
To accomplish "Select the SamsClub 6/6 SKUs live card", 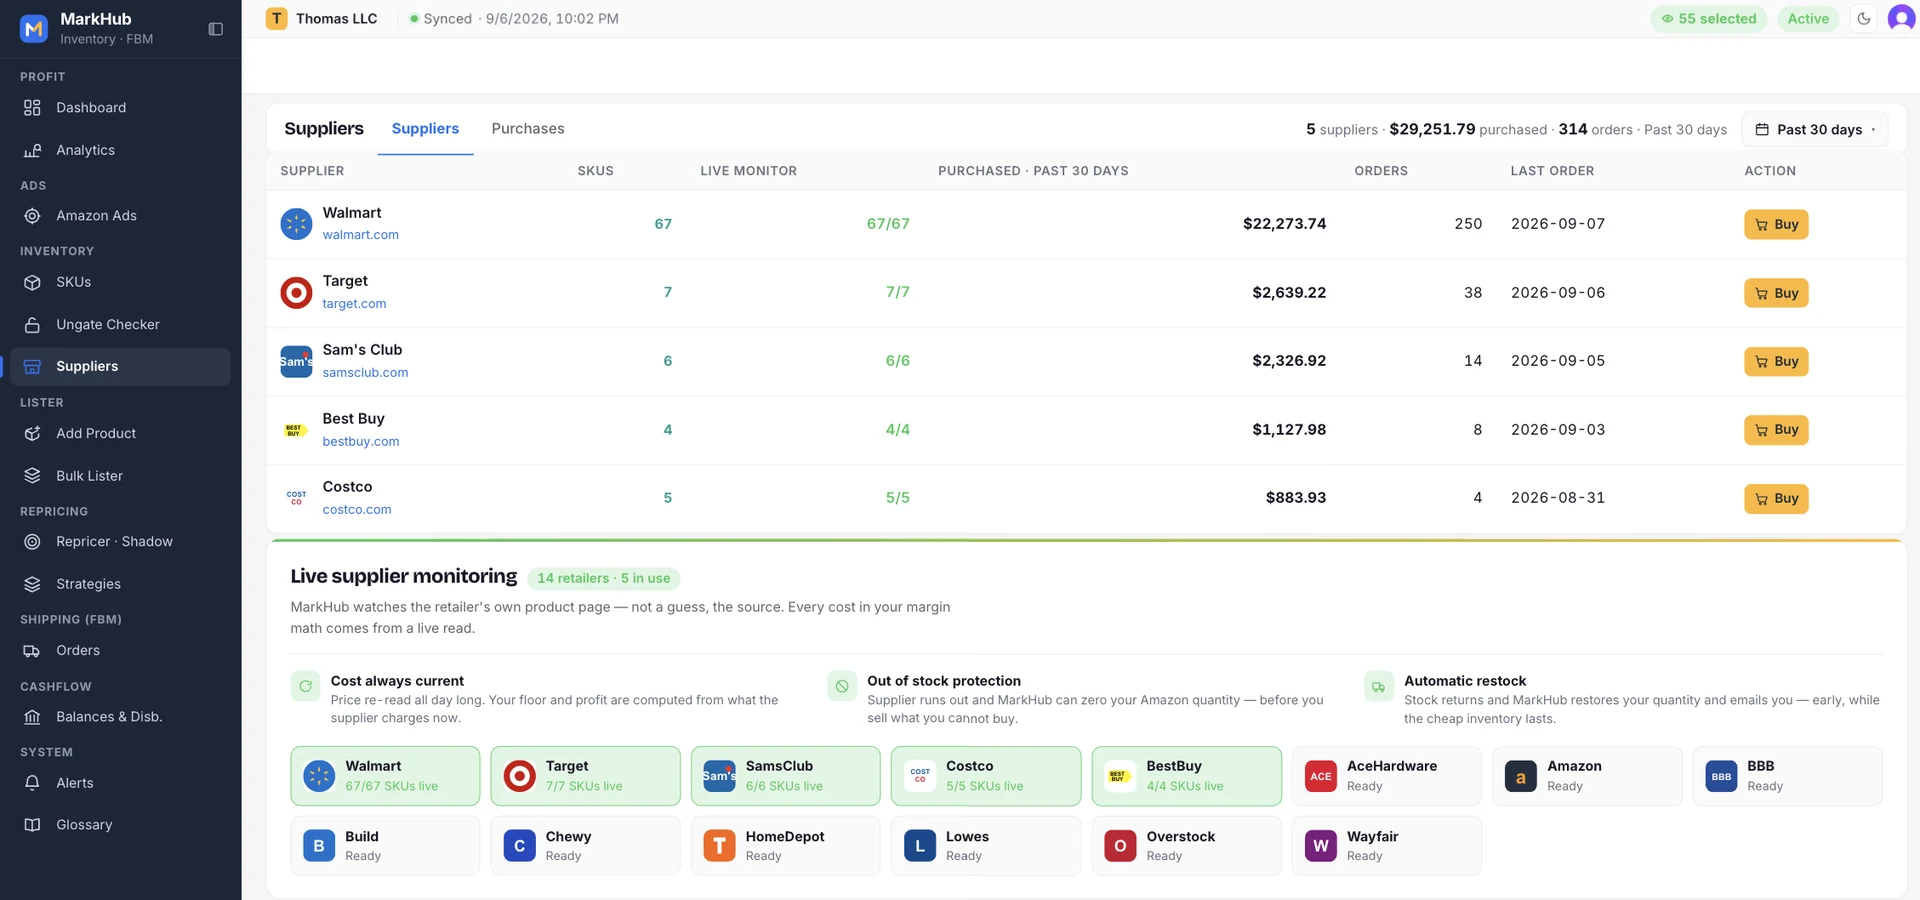I will click(x=786, y=776).
